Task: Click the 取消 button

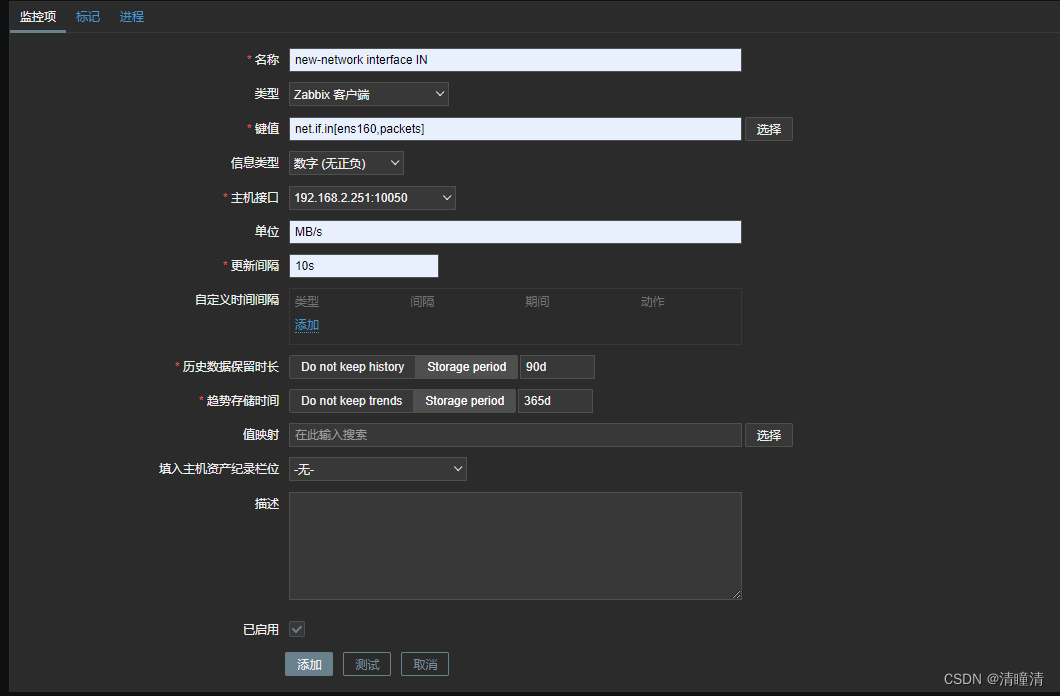Action: [x=425, y=664]
